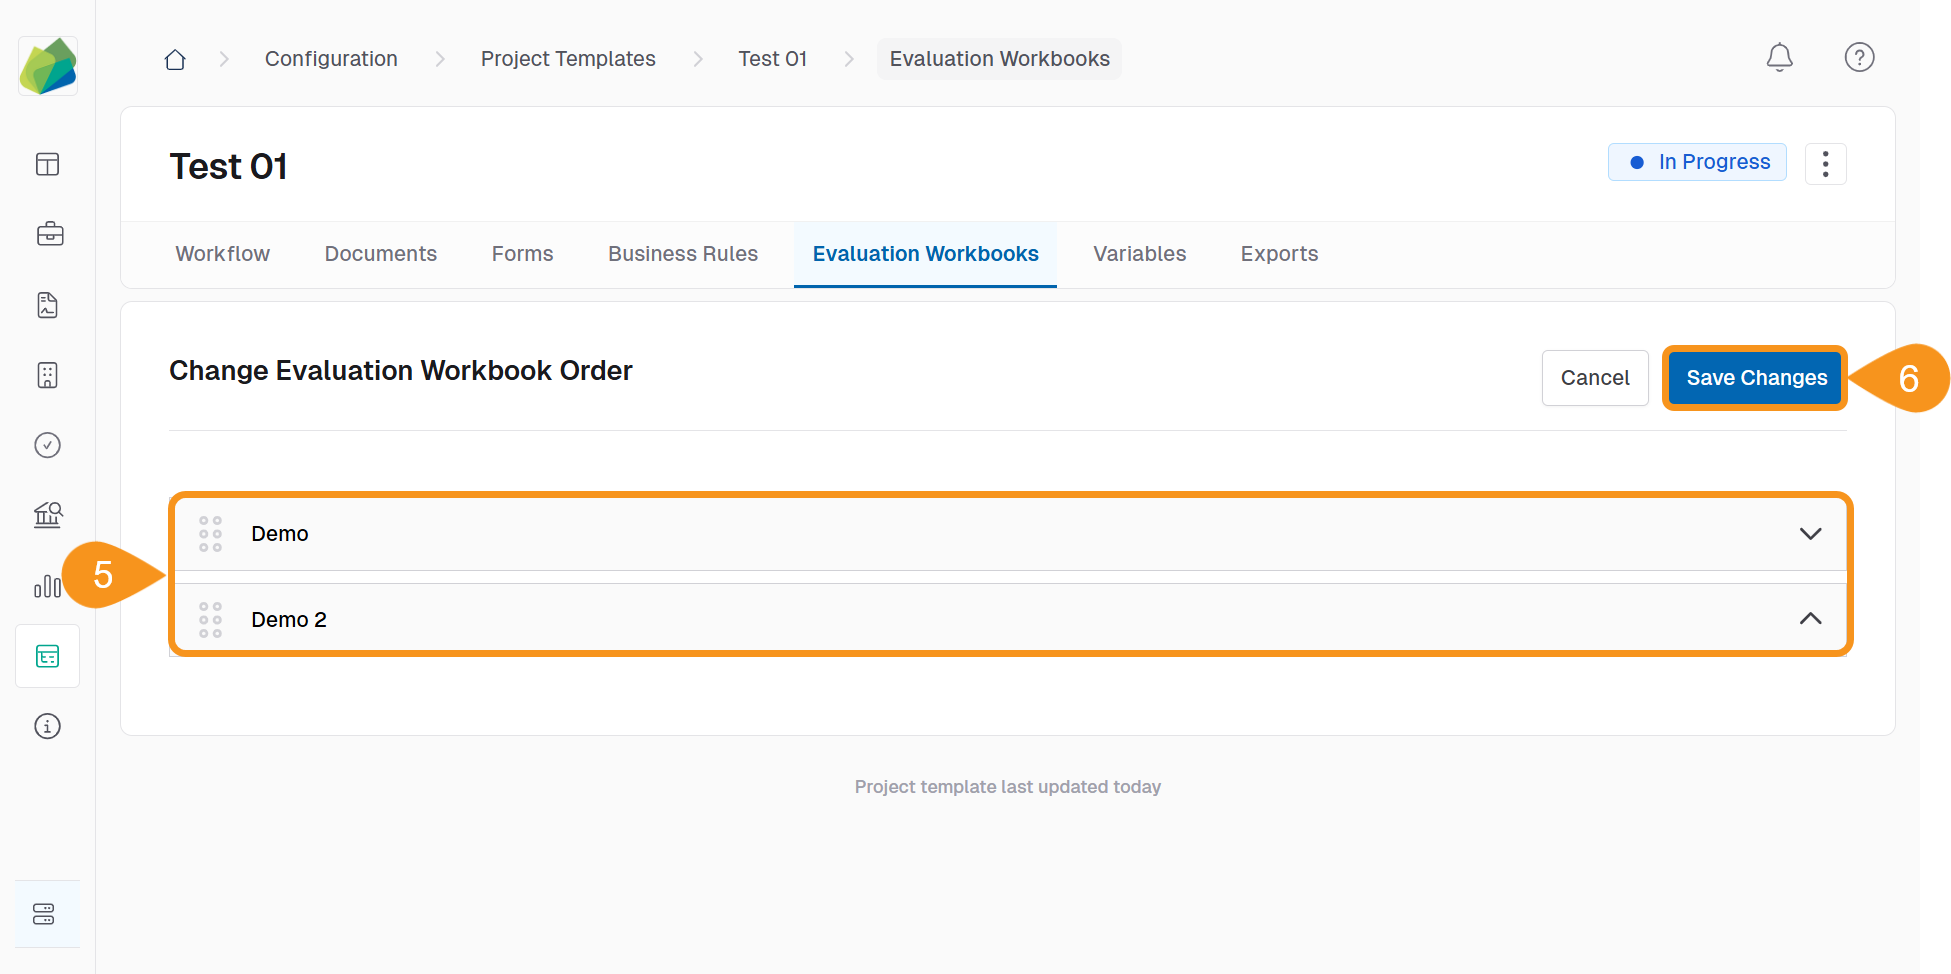The height and width of the screenshot is (974, 1951).
Task: Open the contract document icon in sidebar
Action: click(x=47, y=305)
